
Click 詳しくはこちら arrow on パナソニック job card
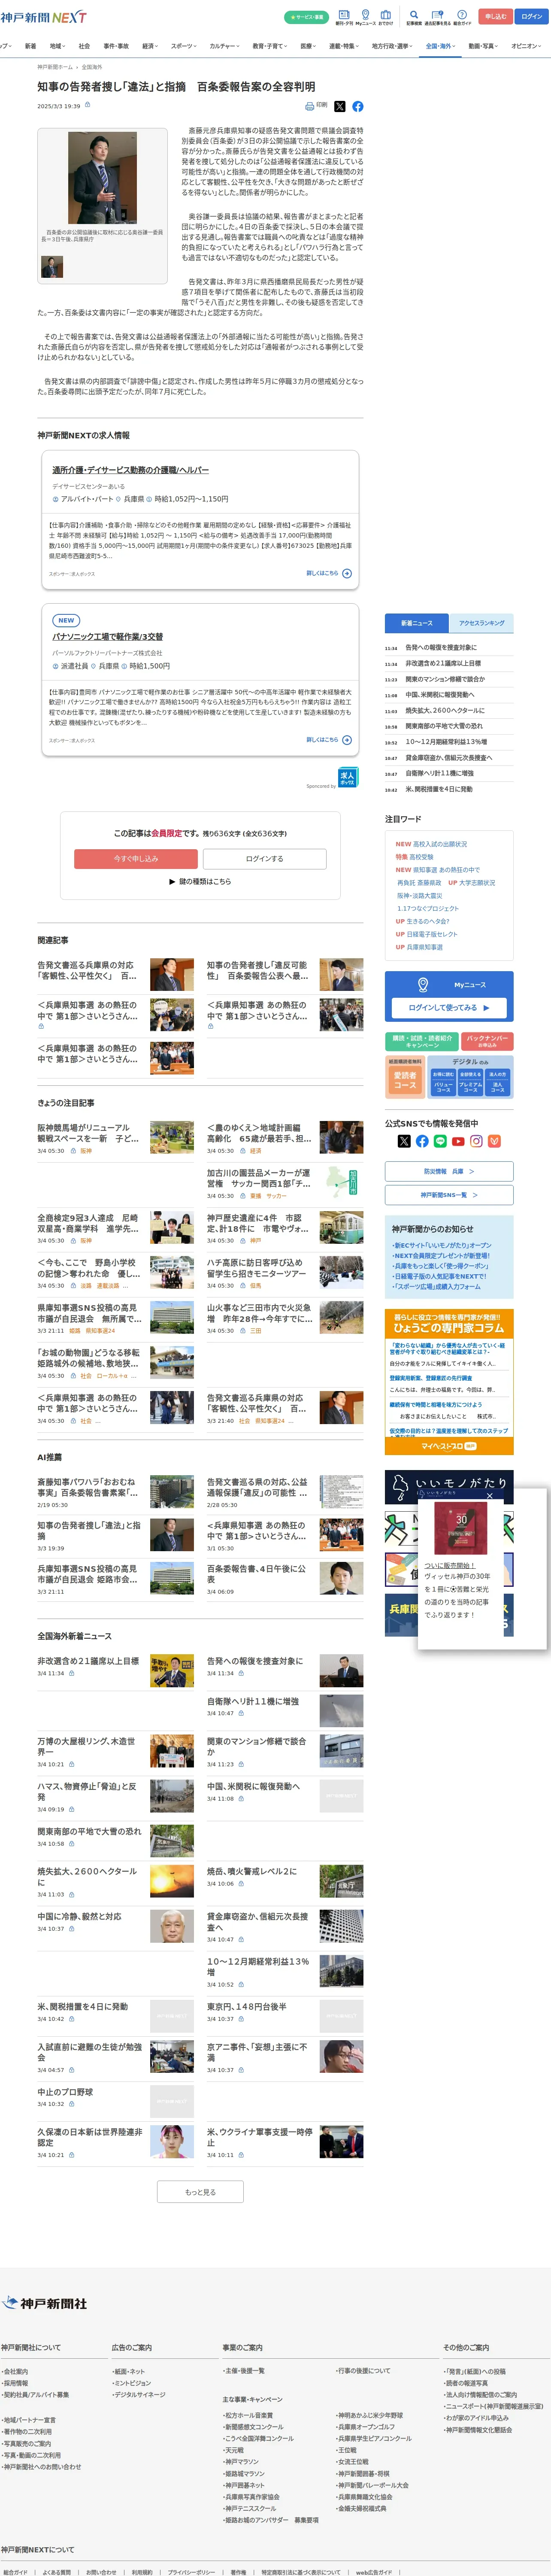(x=347, y=740)
